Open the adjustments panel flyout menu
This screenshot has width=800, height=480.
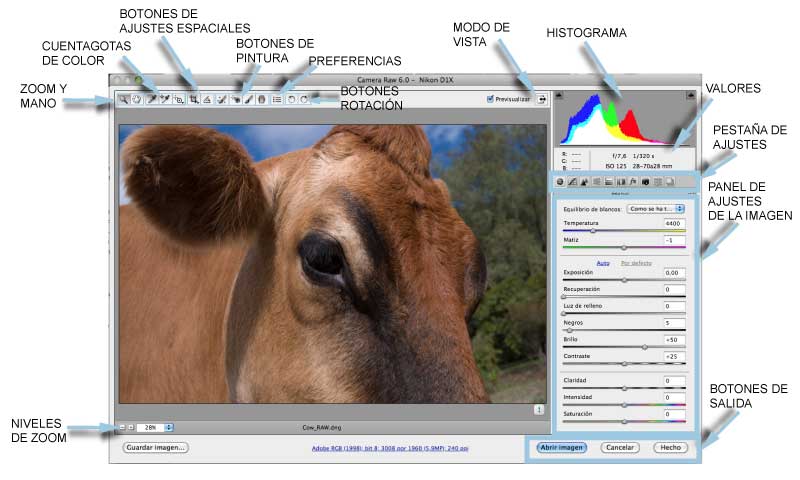691,194
